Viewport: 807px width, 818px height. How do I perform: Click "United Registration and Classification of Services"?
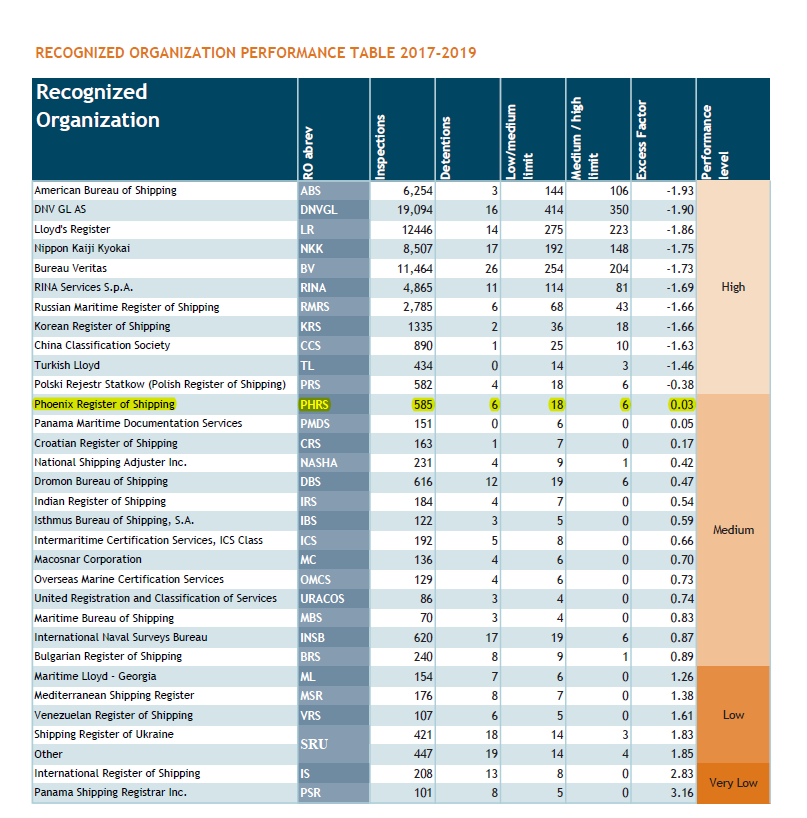tap(155, 598)
